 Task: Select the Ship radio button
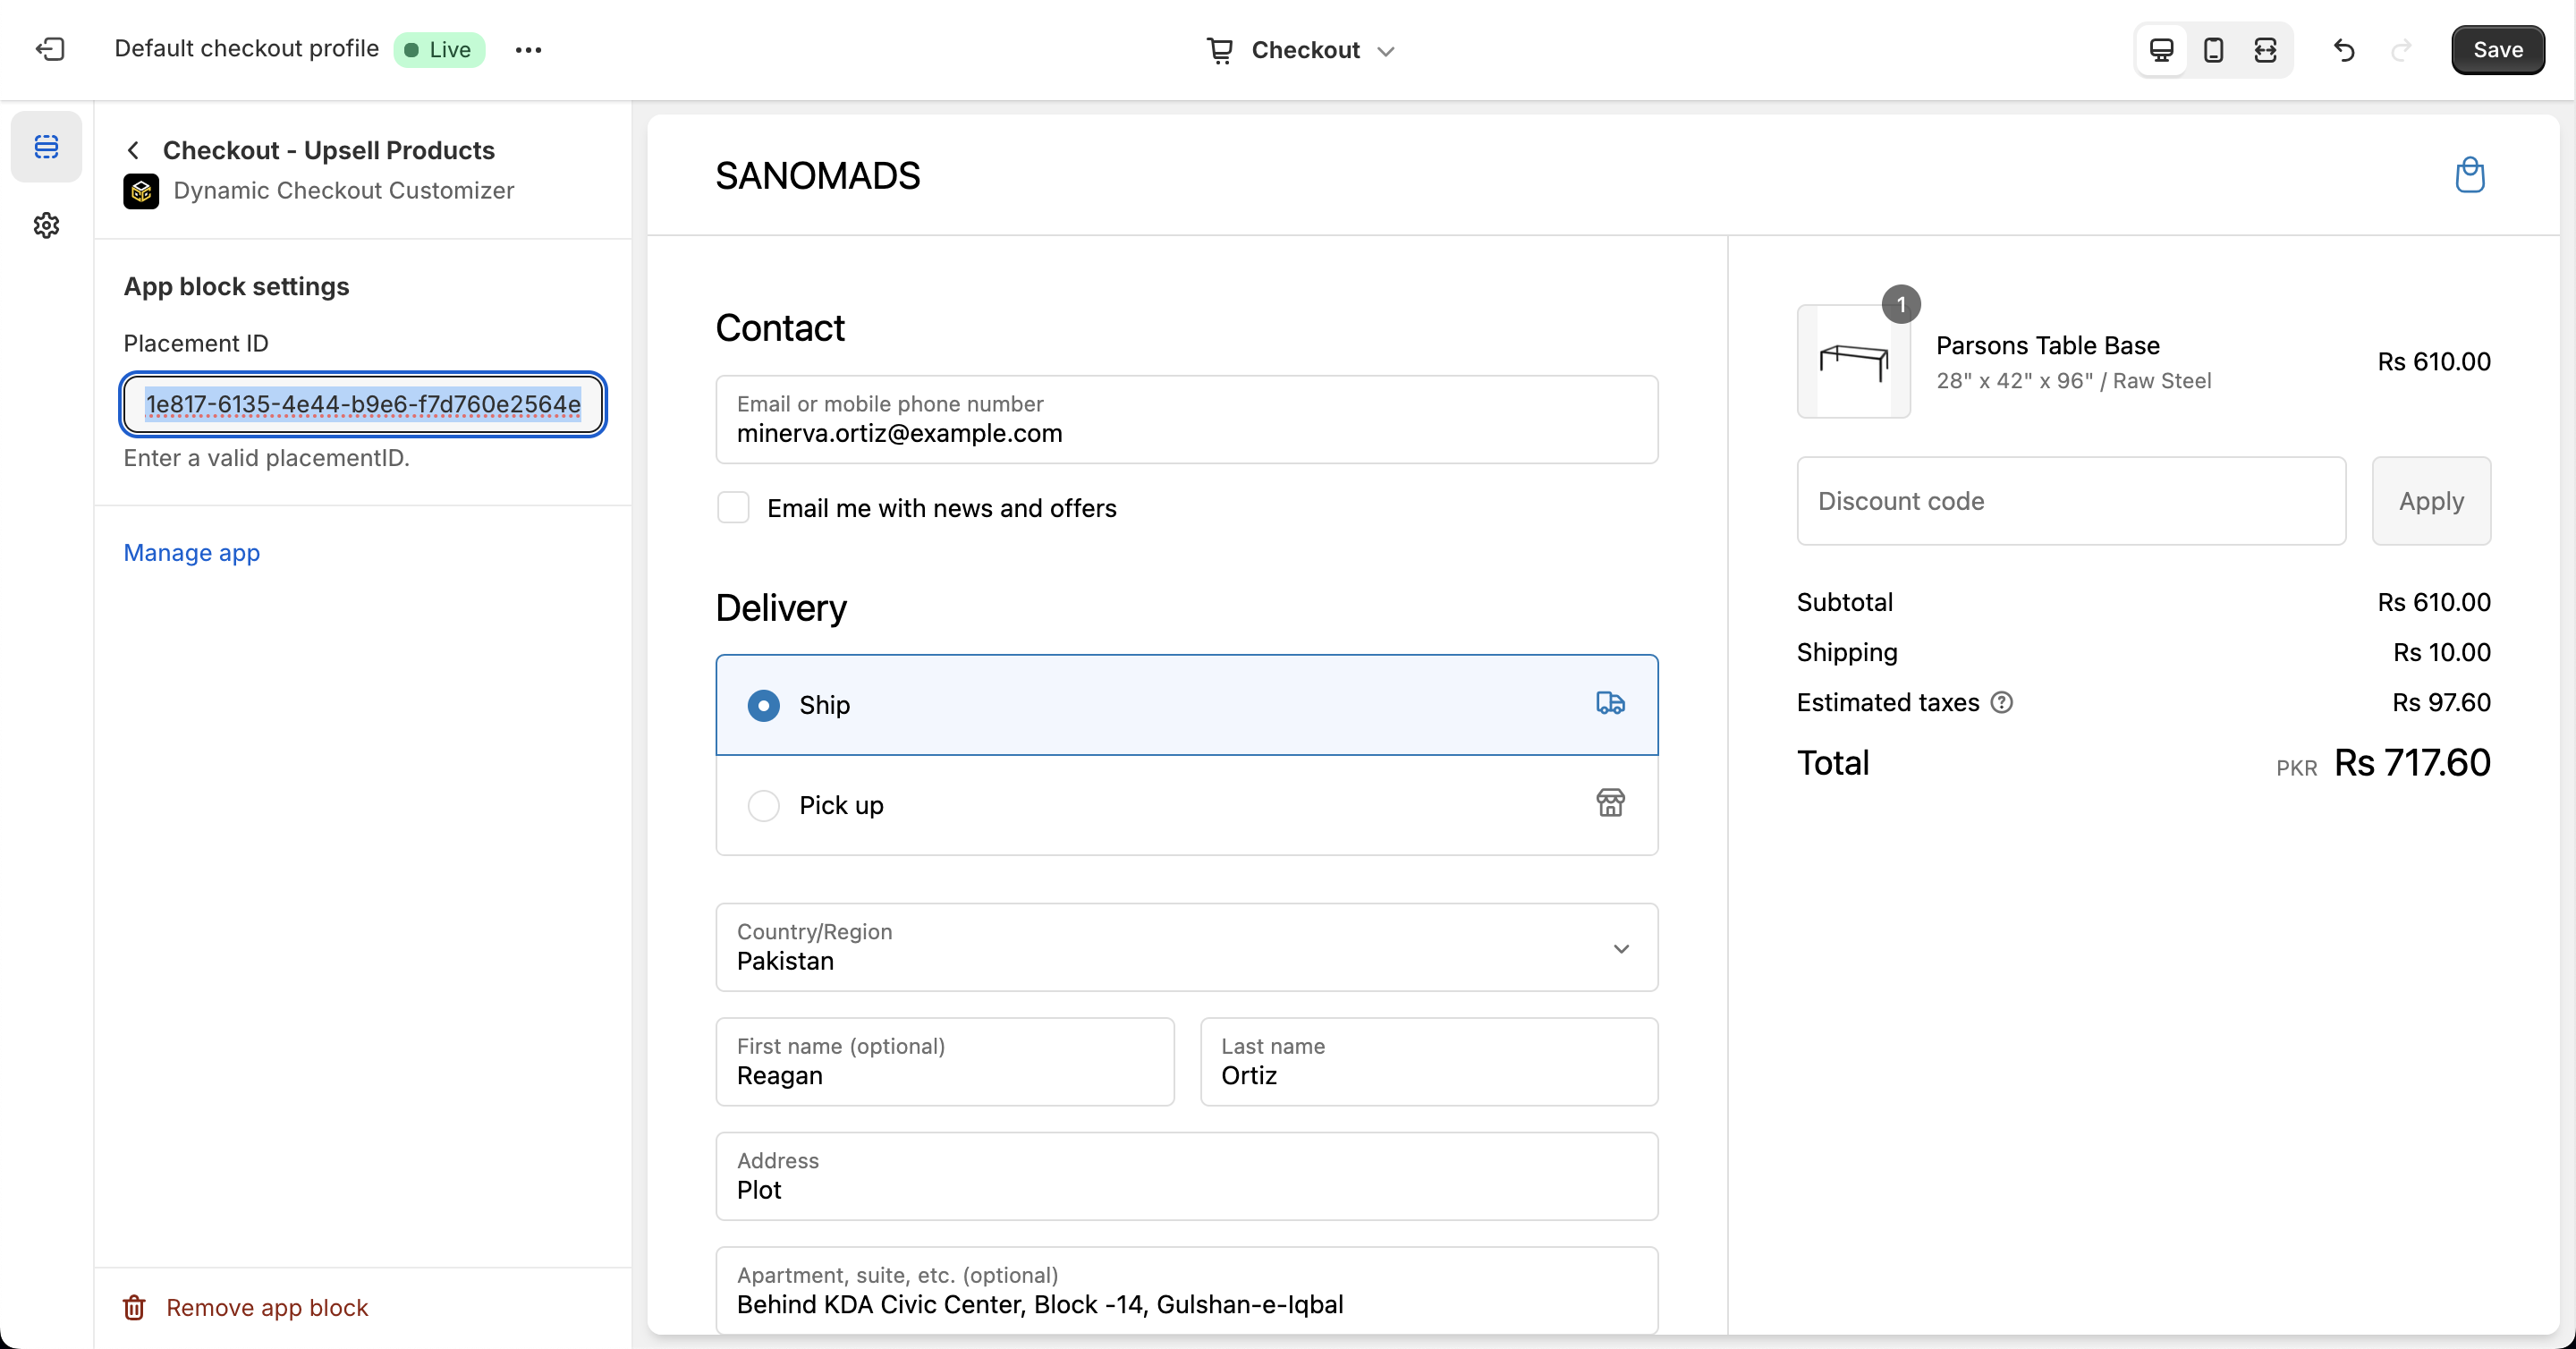click(x=764, y=705)
